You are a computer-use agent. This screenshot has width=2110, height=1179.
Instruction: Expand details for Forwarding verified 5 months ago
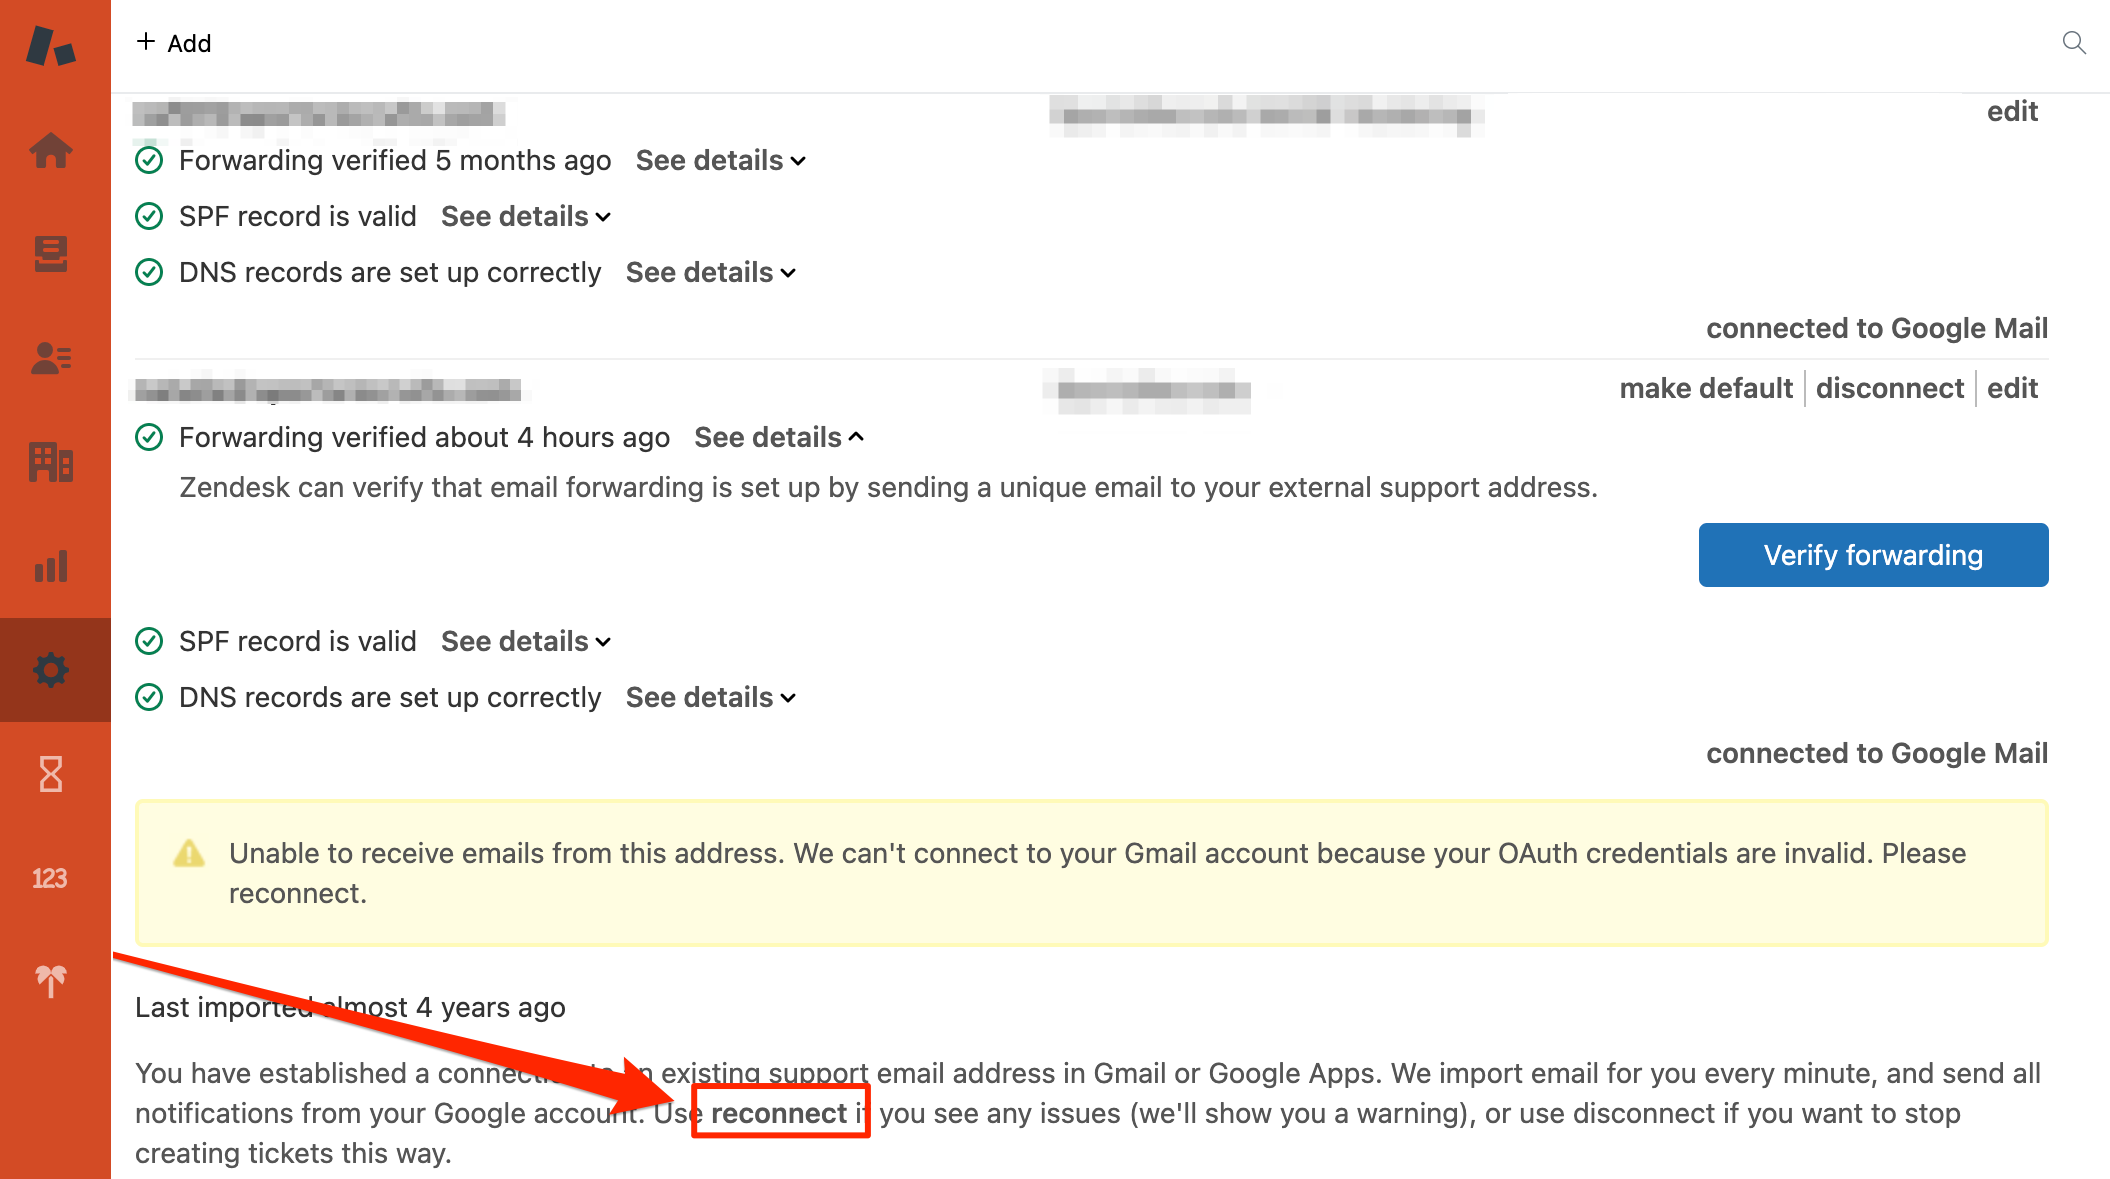point(720,161)
